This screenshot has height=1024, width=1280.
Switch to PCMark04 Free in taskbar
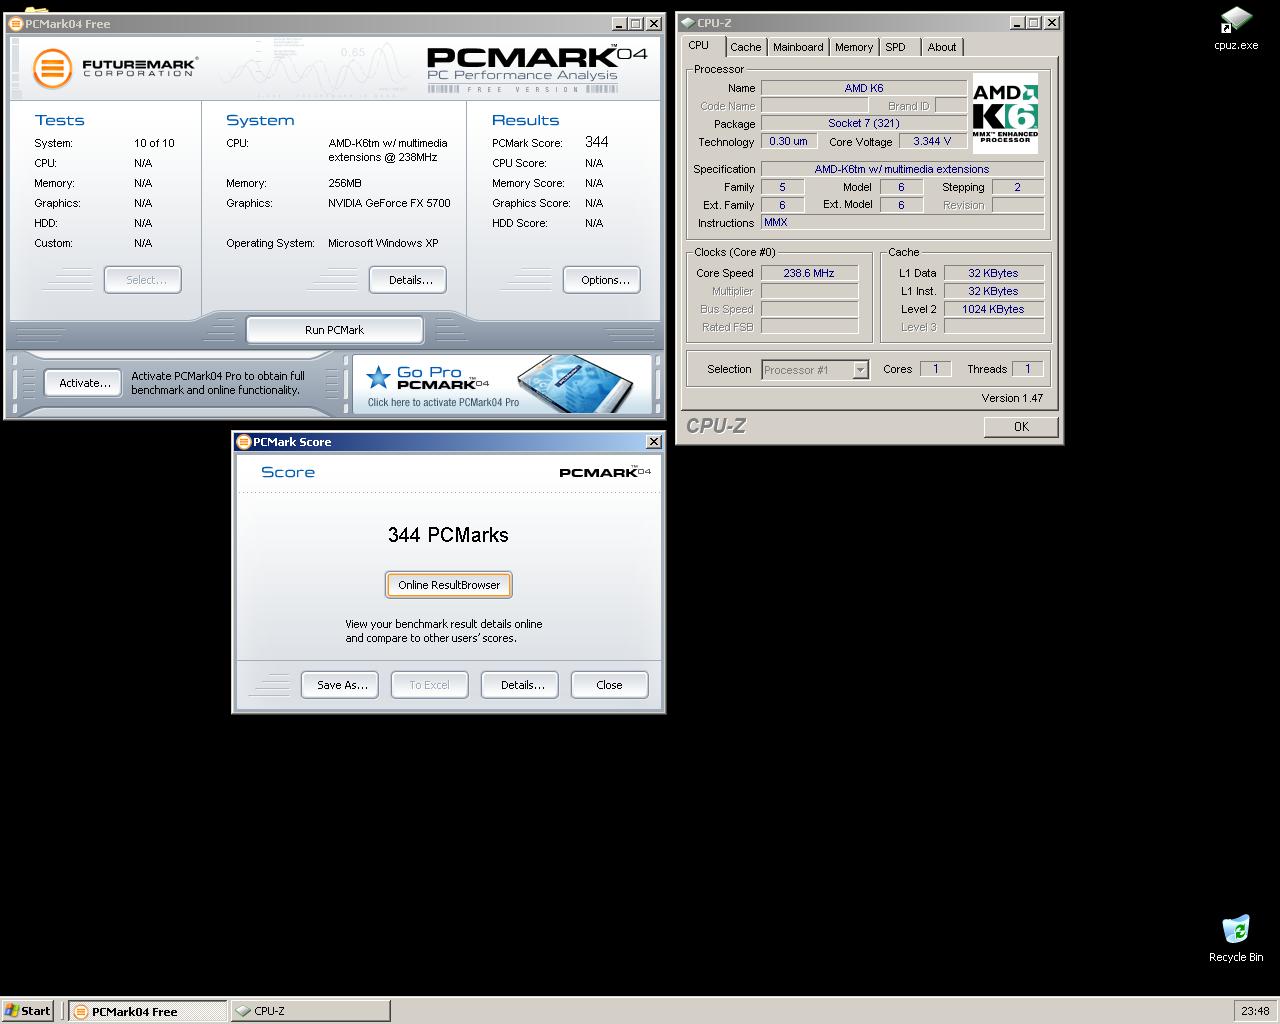[x=149, y=1011]
